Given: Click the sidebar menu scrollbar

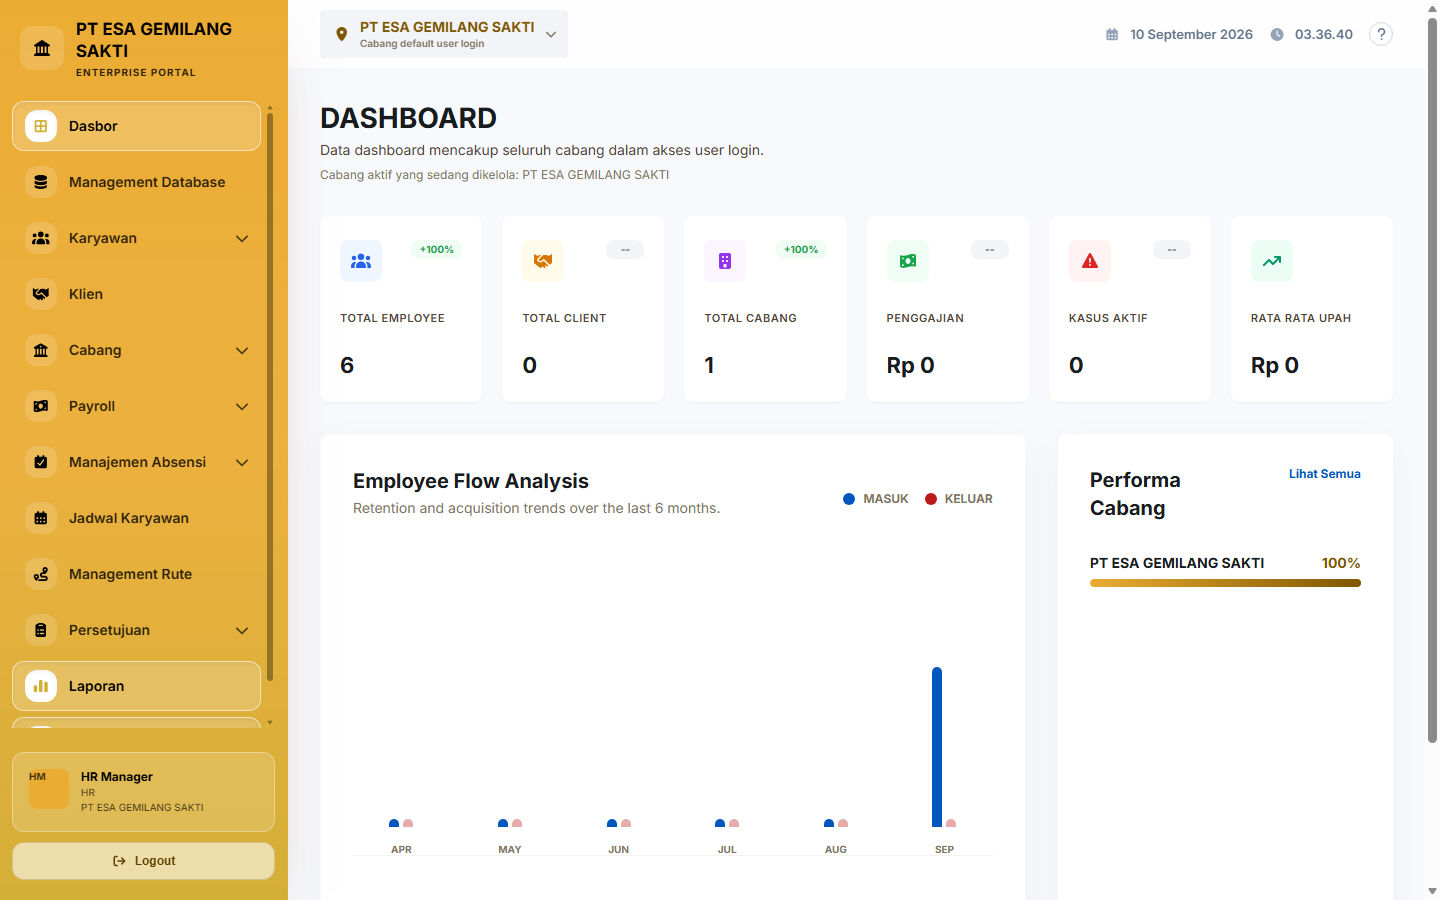Looking at the screenshot, I should click(x=270, y=396).
